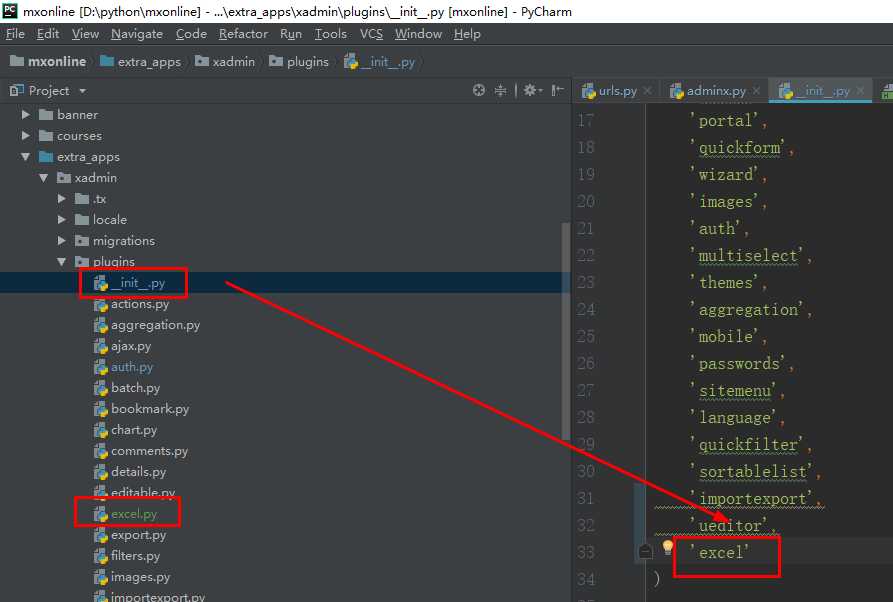Select batch.py in the project tree
Viewport: 893px width, 602px height.
tap(127, 388)
